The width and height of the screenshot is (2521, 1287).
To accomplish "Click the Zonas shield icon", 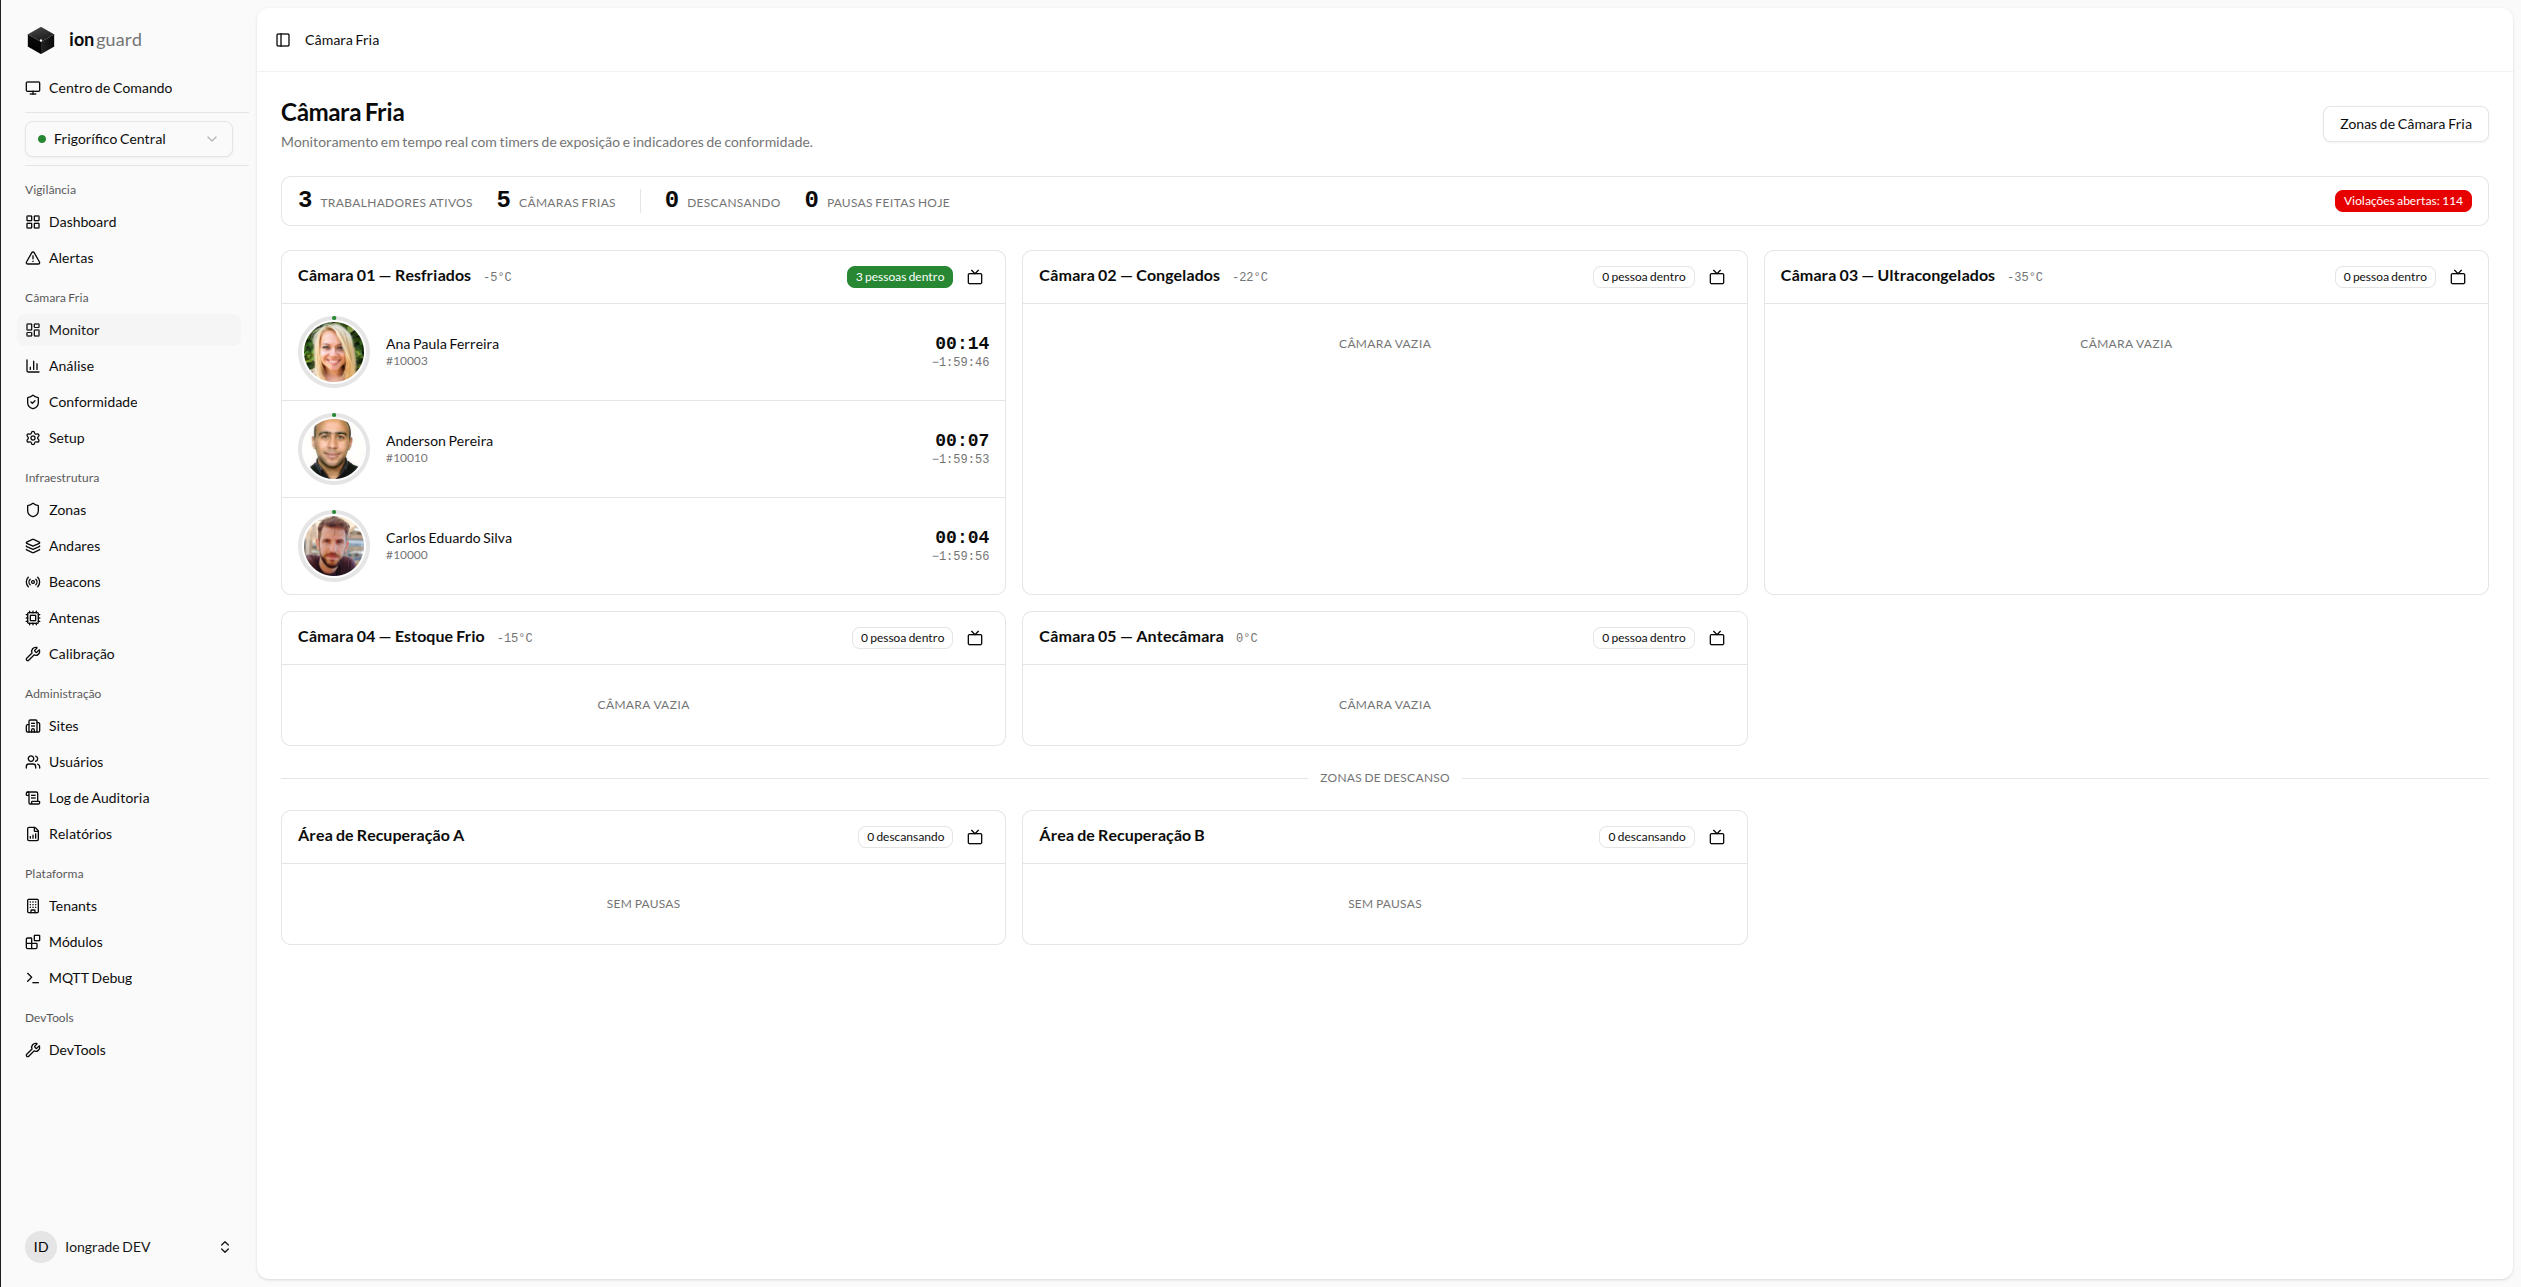I will pos(33,510).
